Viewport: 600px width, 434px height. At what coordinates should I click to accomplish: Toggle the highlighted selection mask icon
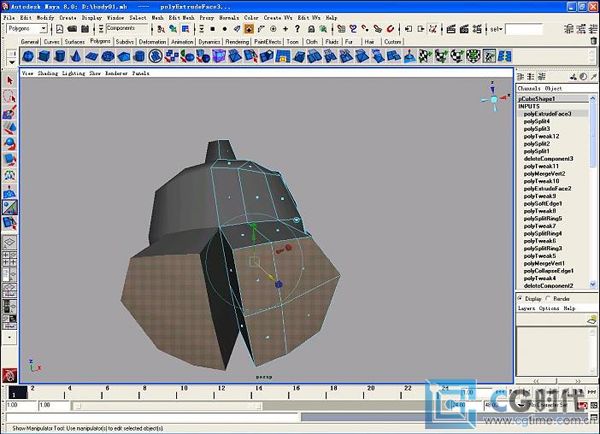(249, 29)
